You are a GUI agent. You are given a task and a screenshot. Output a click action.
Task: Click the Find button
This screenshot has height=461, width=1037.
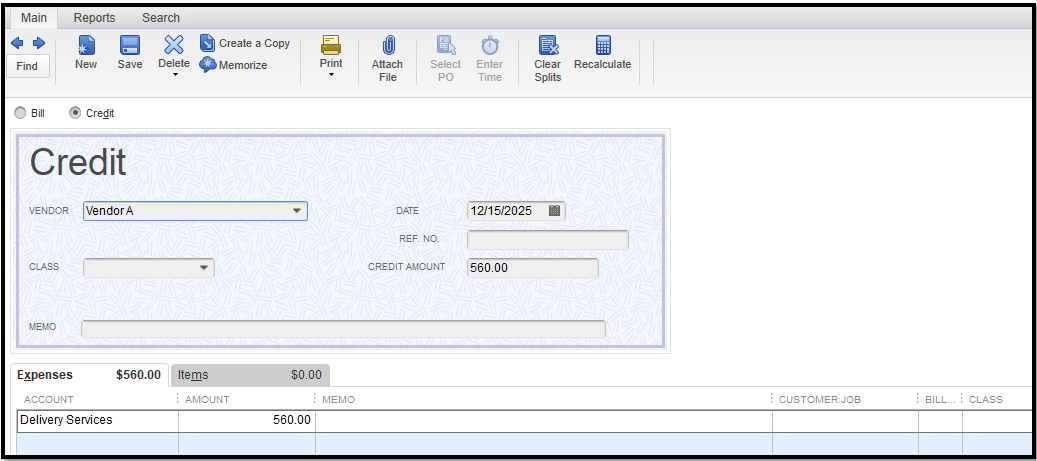click(x=27, y=66)
